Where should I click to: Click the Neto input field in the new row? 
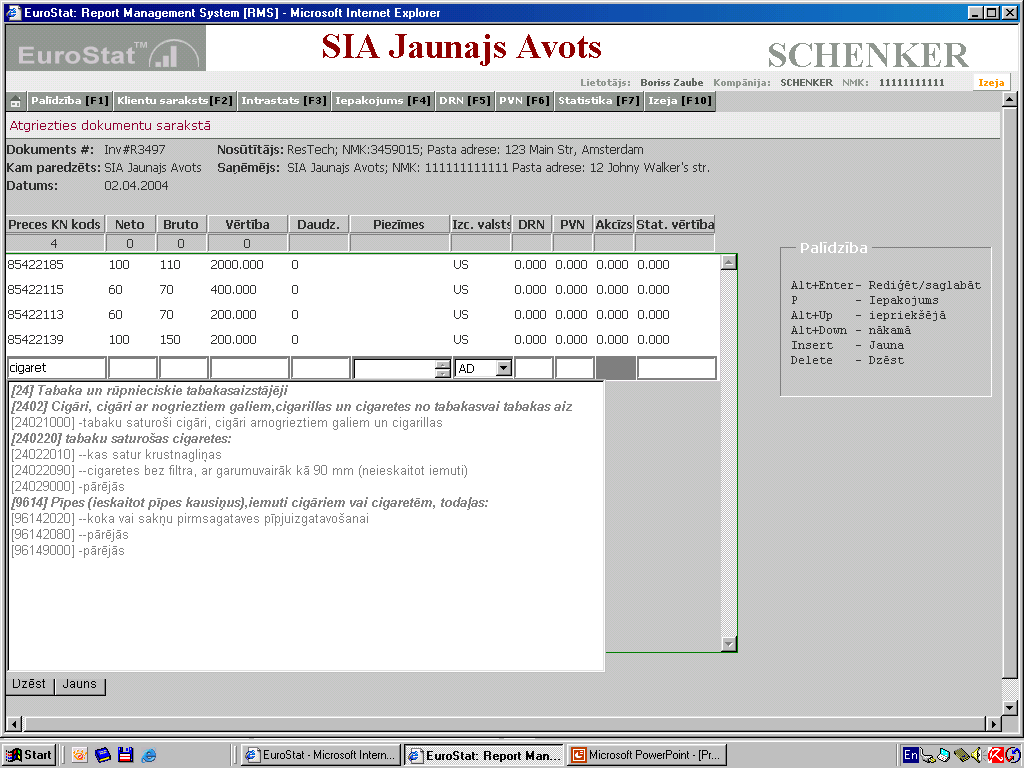point(133,368)
